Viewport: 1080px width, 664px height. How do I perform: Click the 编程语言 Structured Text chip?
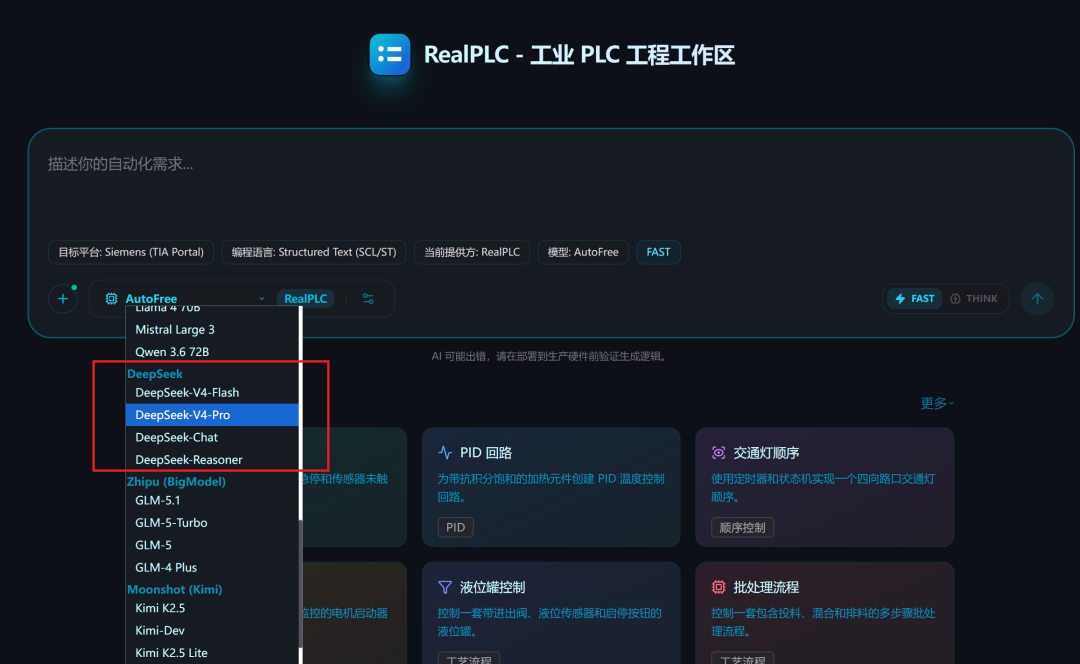314,252
